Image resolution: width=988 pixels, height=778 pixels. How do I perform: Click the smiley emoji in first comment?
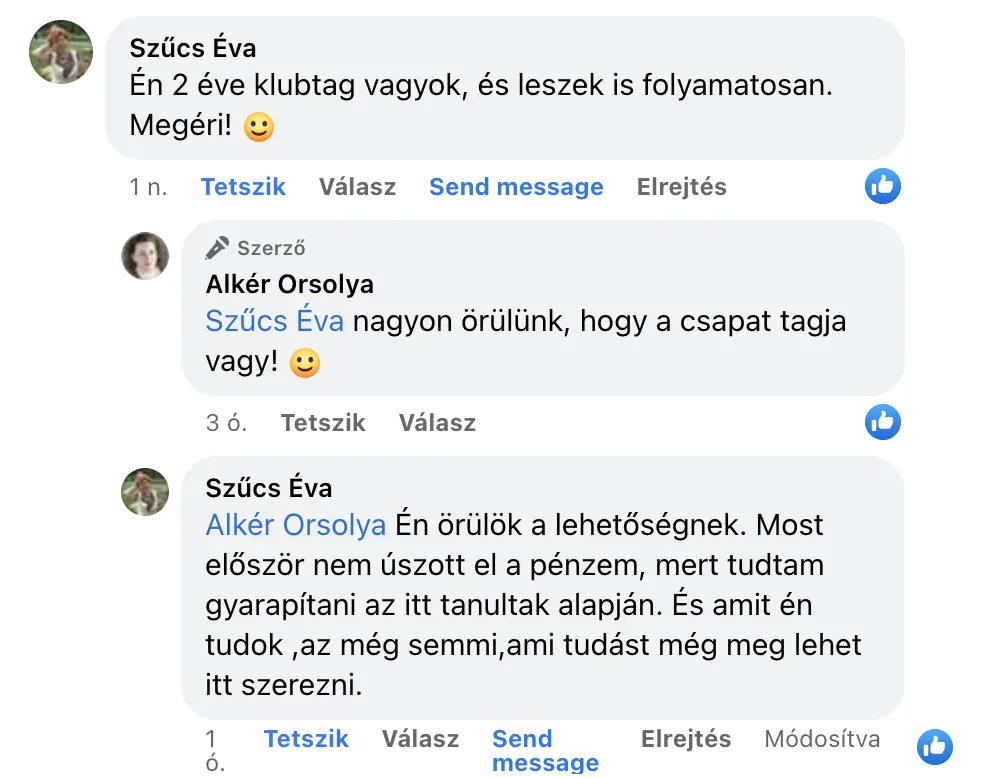(259, 128)
